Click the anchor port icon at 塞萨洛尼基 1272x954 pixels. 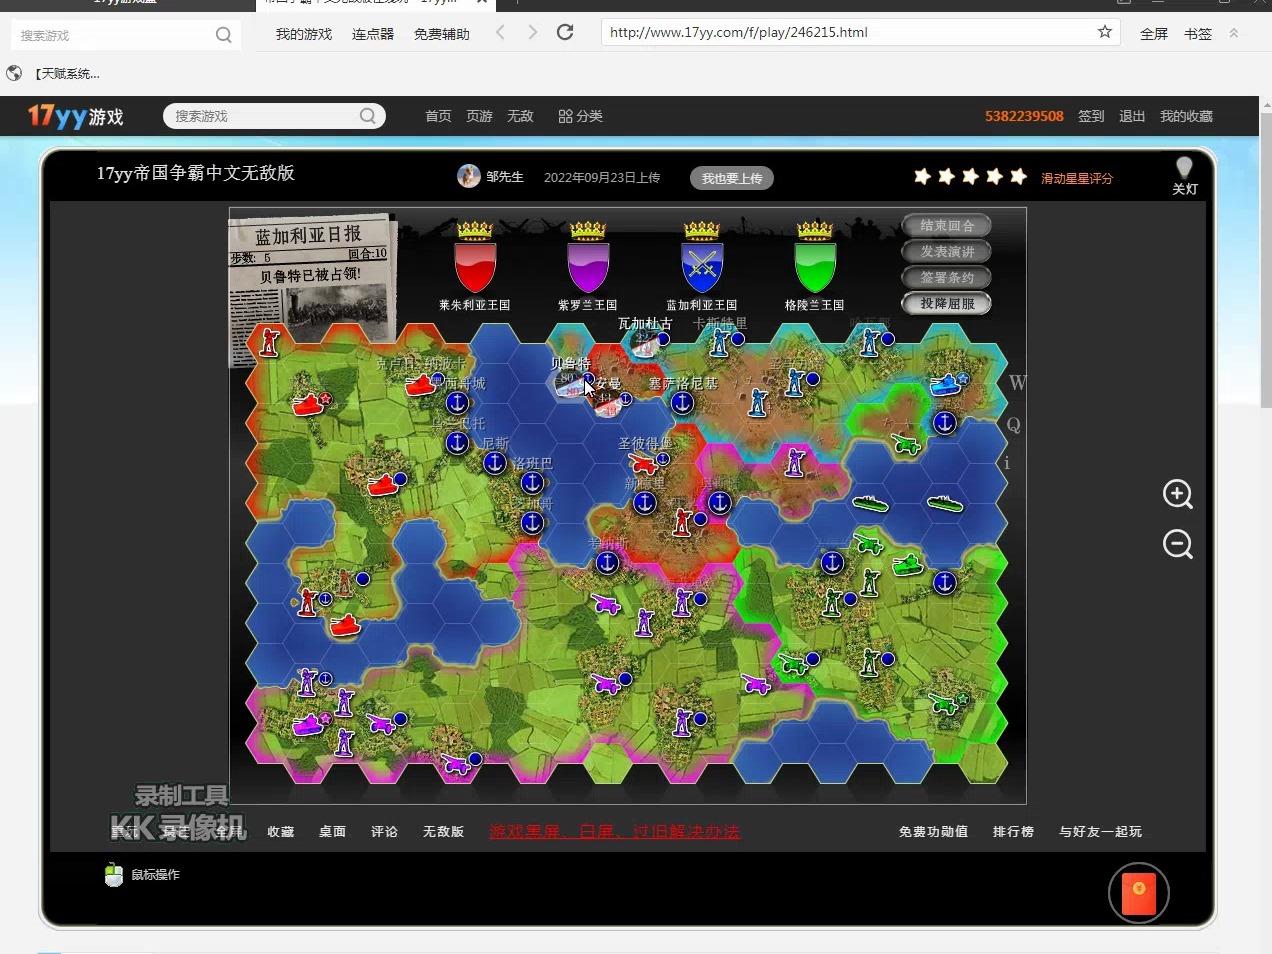tap(682, 403)
